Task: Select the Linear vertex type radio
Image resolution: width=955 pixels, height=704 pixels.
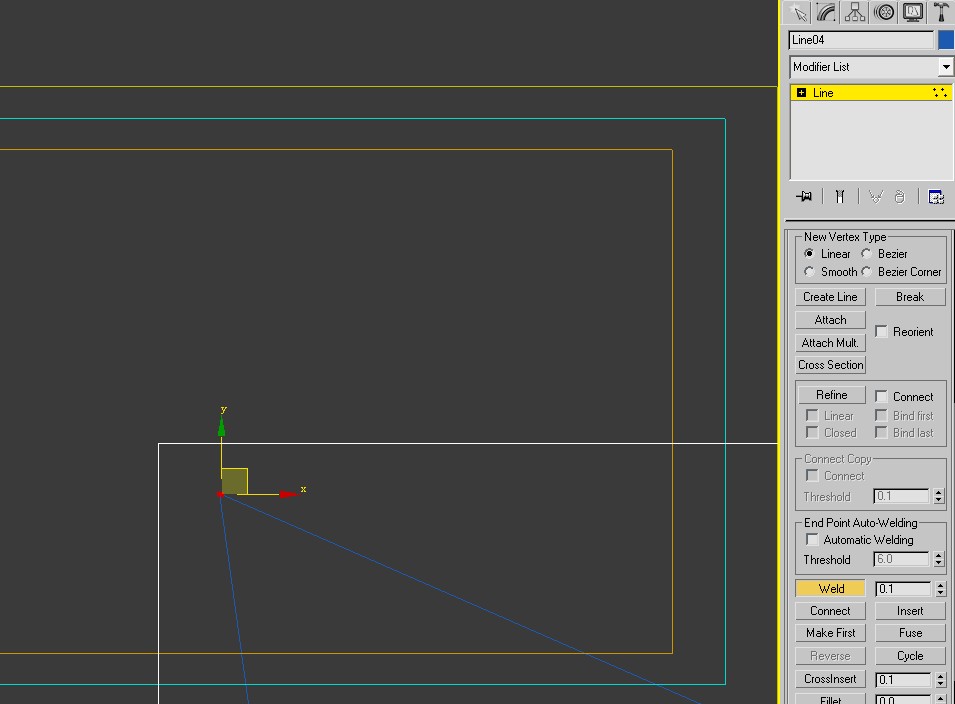Action: click(809, 253)
